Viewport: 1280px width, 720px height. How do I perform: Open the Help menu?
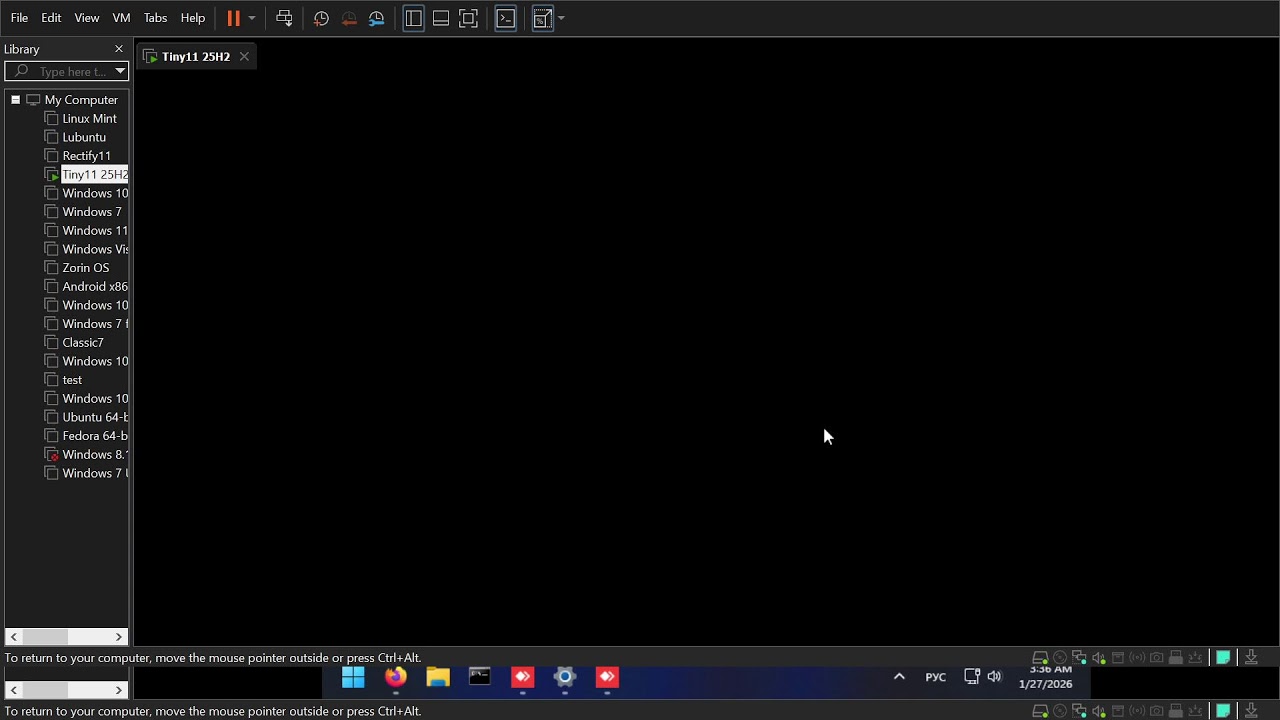[193, 18]
